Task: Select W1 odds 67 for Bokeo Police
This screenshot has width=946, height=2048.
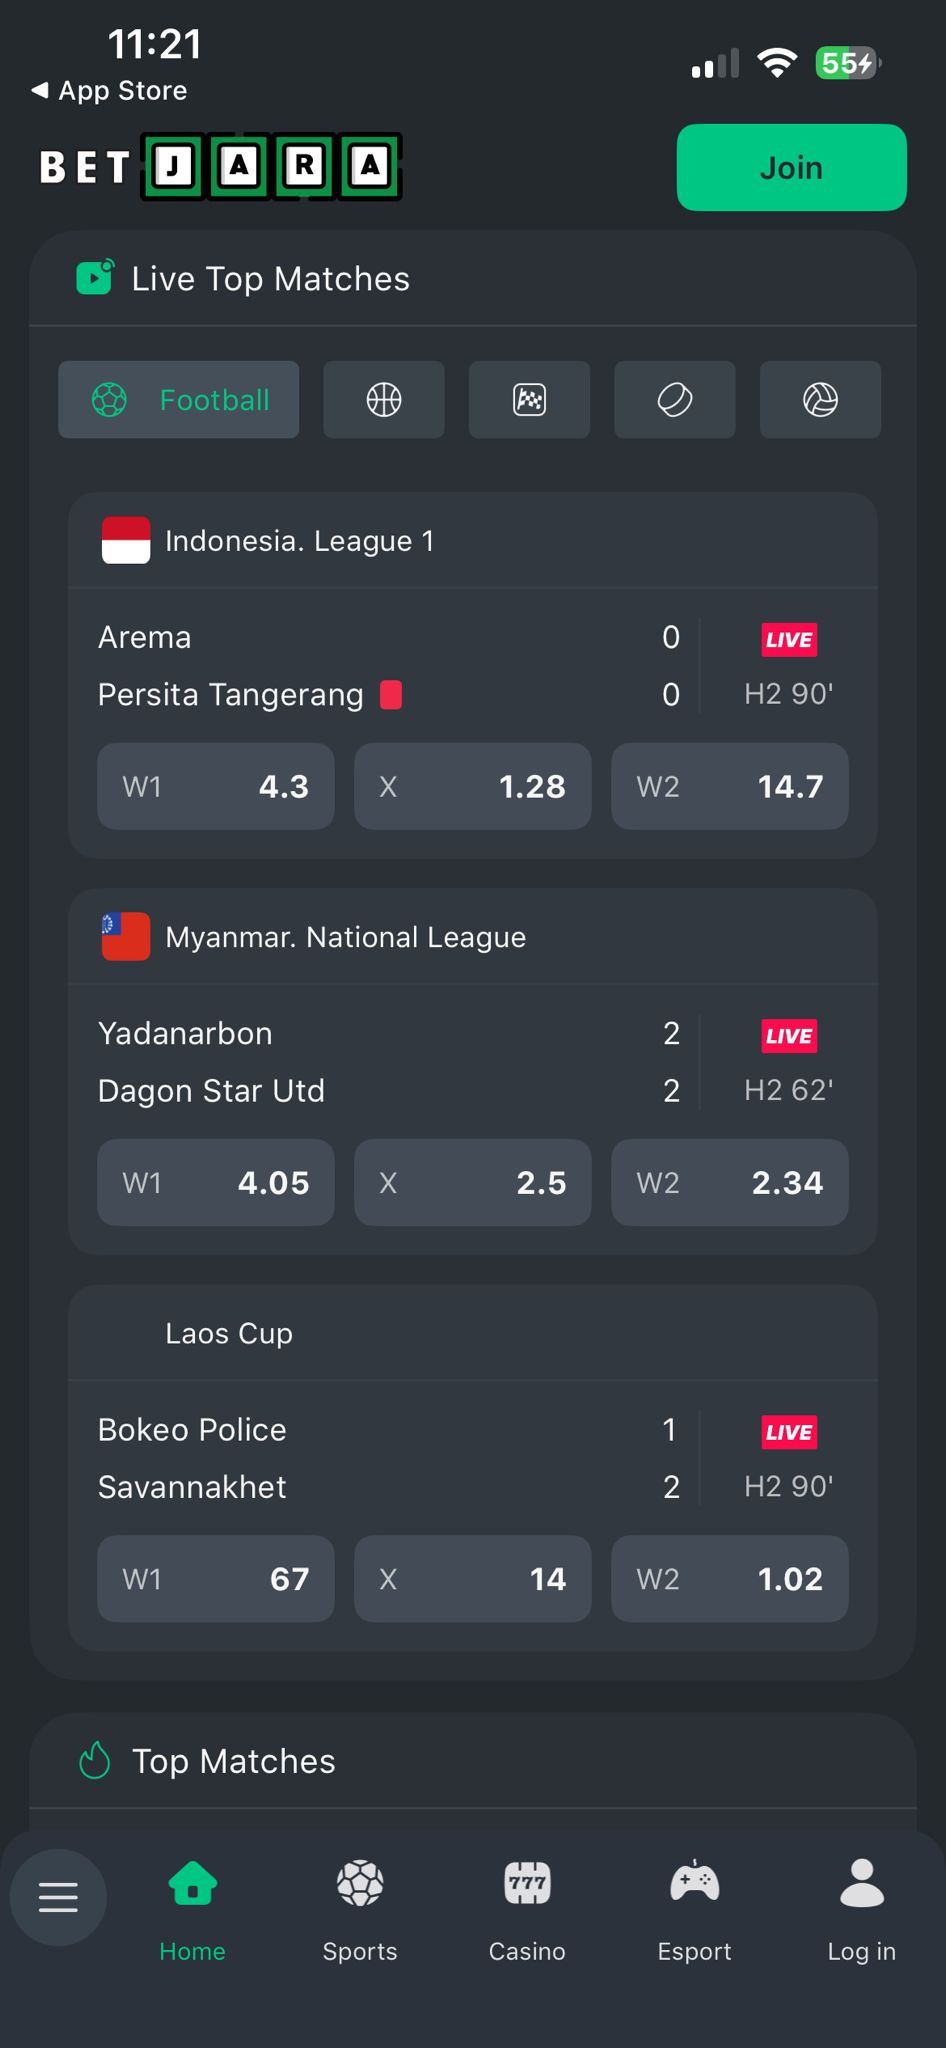Action: [216, 1578]
